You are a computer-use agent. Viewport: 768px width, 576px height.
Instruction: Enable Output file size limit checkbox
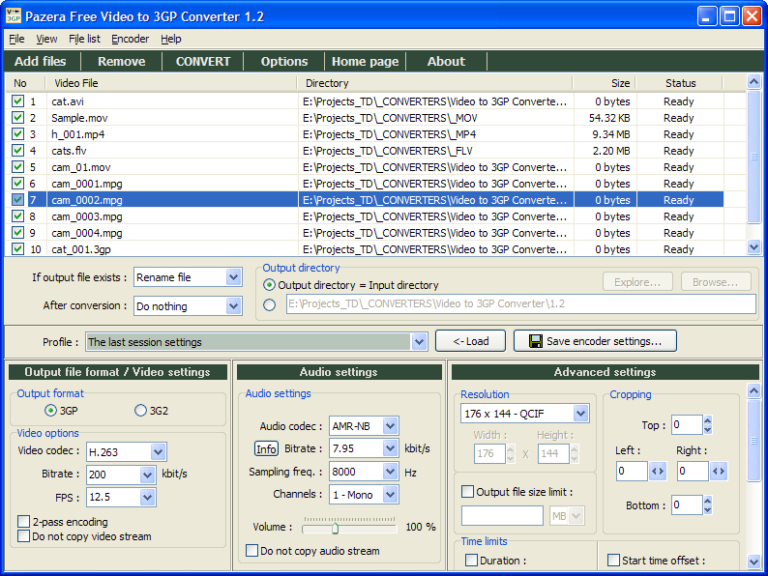468,491
